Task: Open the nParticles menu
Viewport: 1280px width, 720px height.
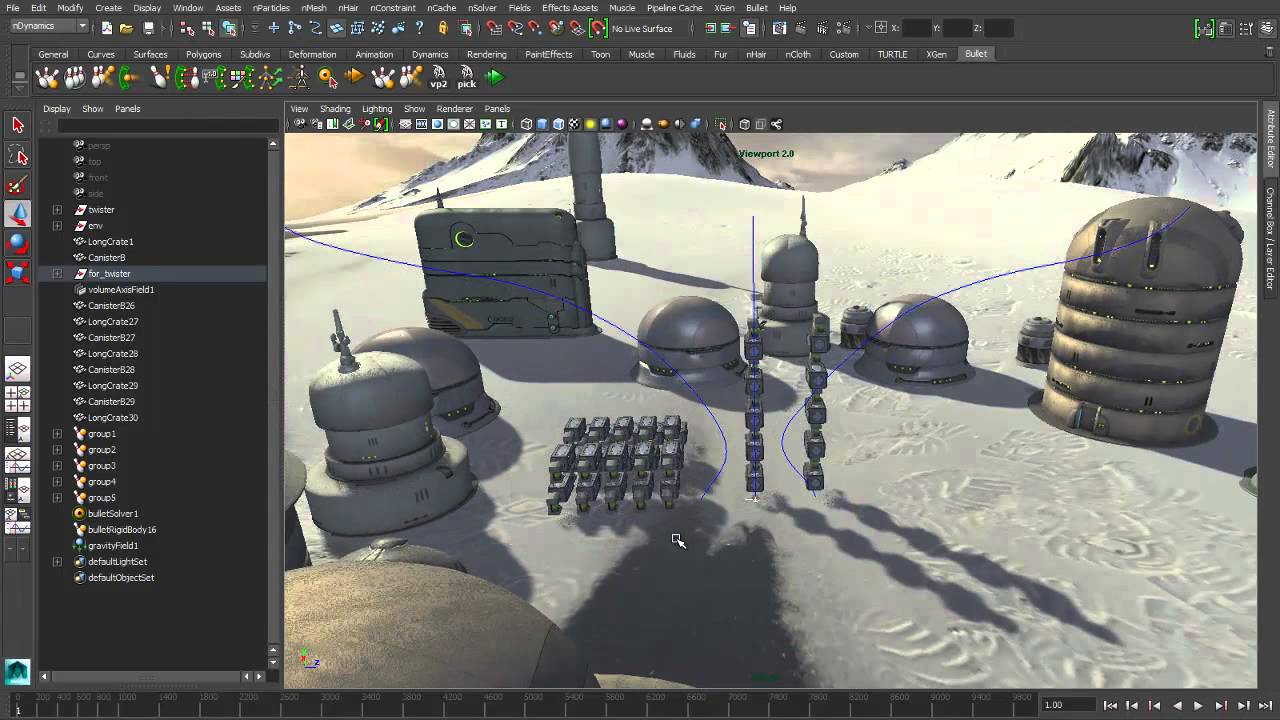Action: click(x=271, y=8)
